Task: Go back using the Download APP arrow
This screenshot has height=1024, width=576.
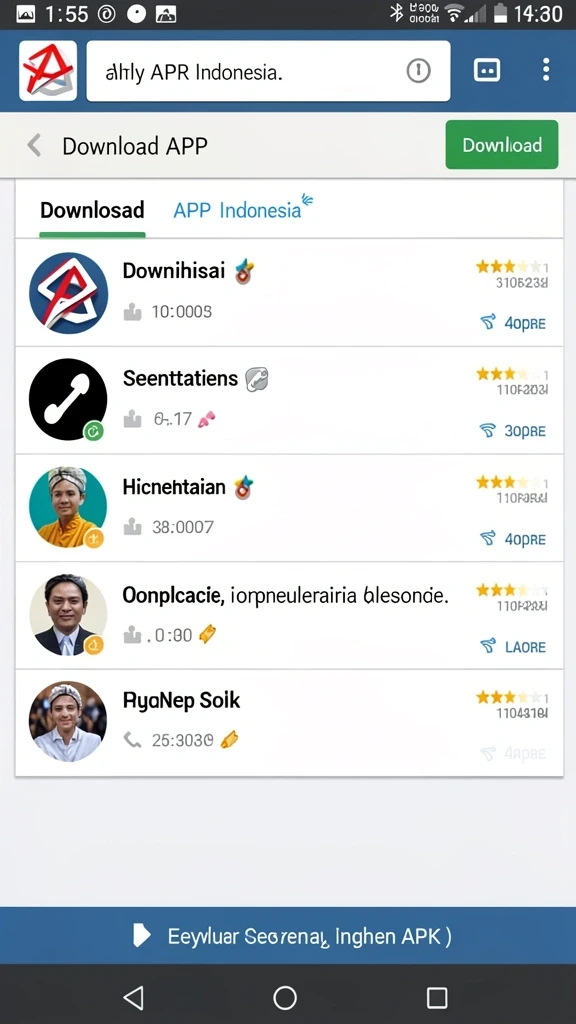Action: click(34, 145)
